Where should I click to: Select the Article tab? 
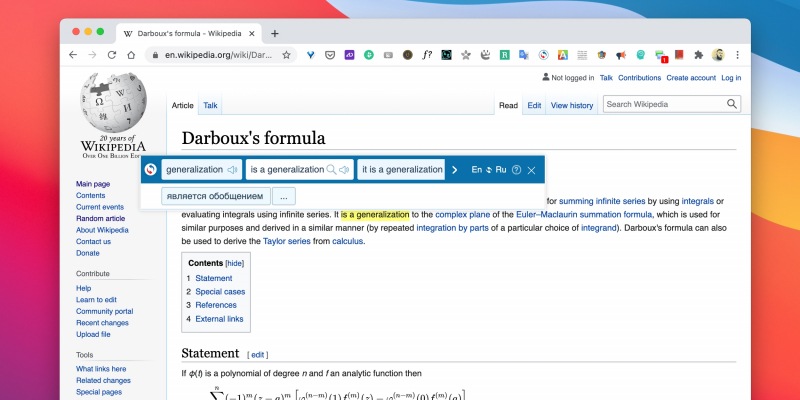point(183,105)
